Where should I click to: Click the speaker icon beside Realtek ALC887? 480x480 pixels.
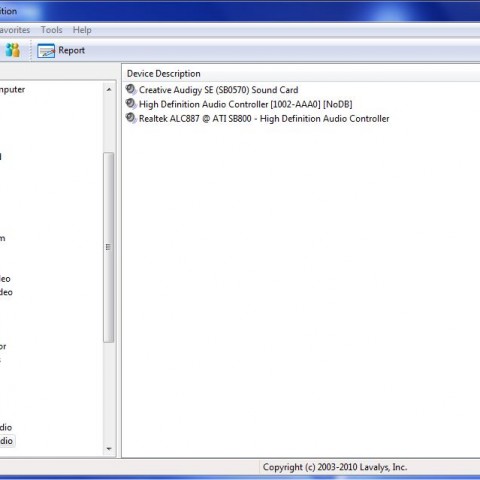pyautogui.click(x=131, y=118)
